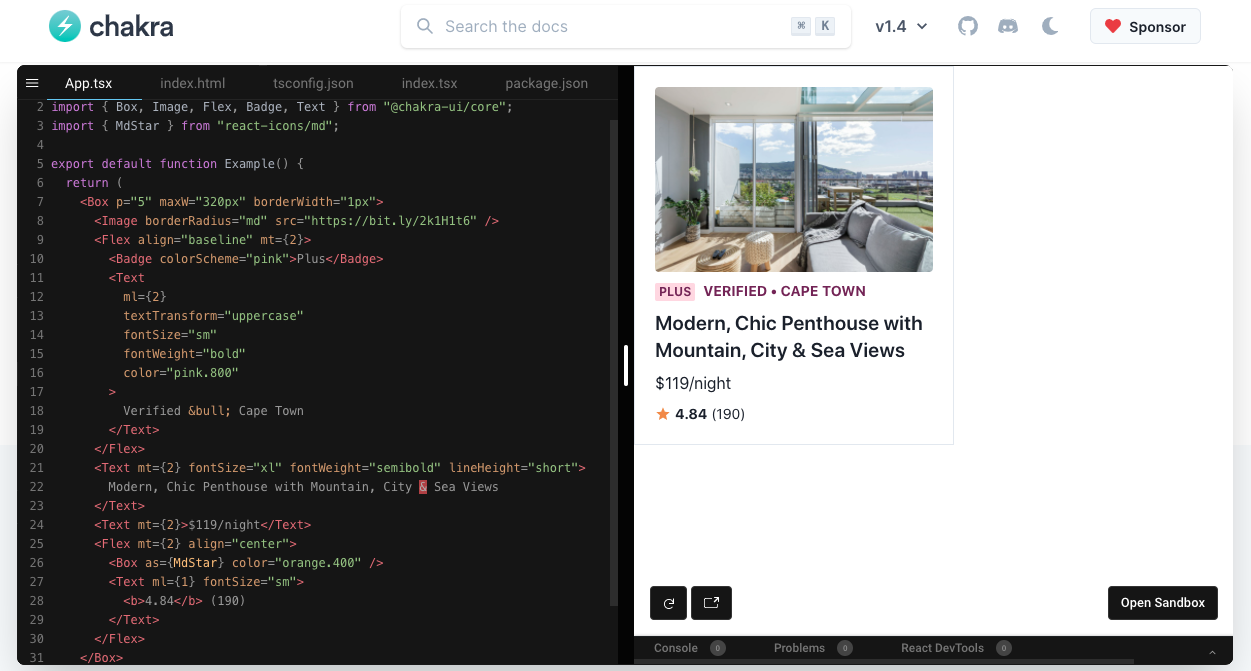Click the orange star rating icon
The height and width of the screenshot is (671, 1251).
[663, 414]
